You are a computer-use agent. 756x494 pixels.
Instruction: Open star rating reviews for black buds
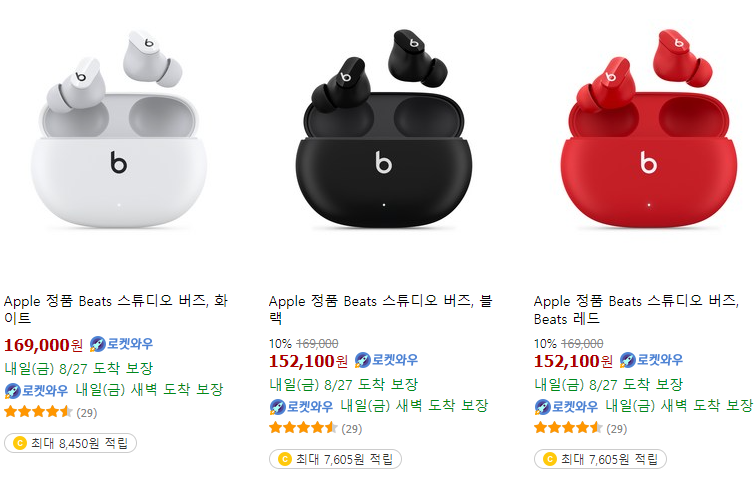click(316, 428)
